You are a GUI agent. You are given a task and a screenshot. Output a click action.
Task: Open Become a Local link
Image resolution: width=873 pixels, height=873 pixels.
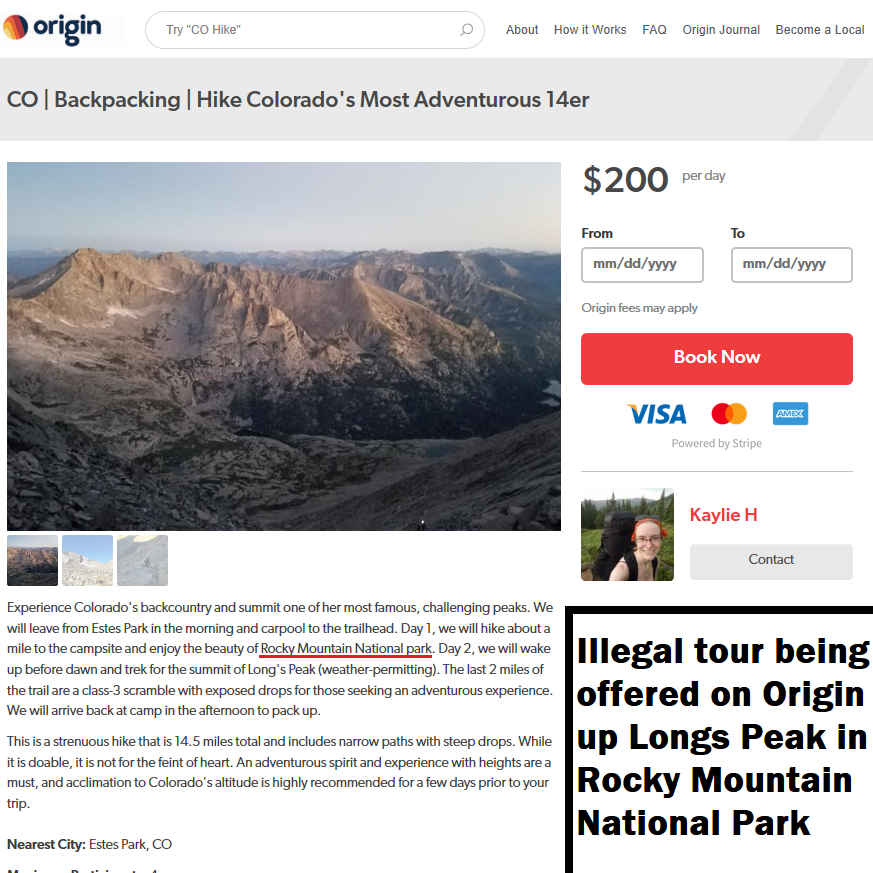(x=820, y=30)
